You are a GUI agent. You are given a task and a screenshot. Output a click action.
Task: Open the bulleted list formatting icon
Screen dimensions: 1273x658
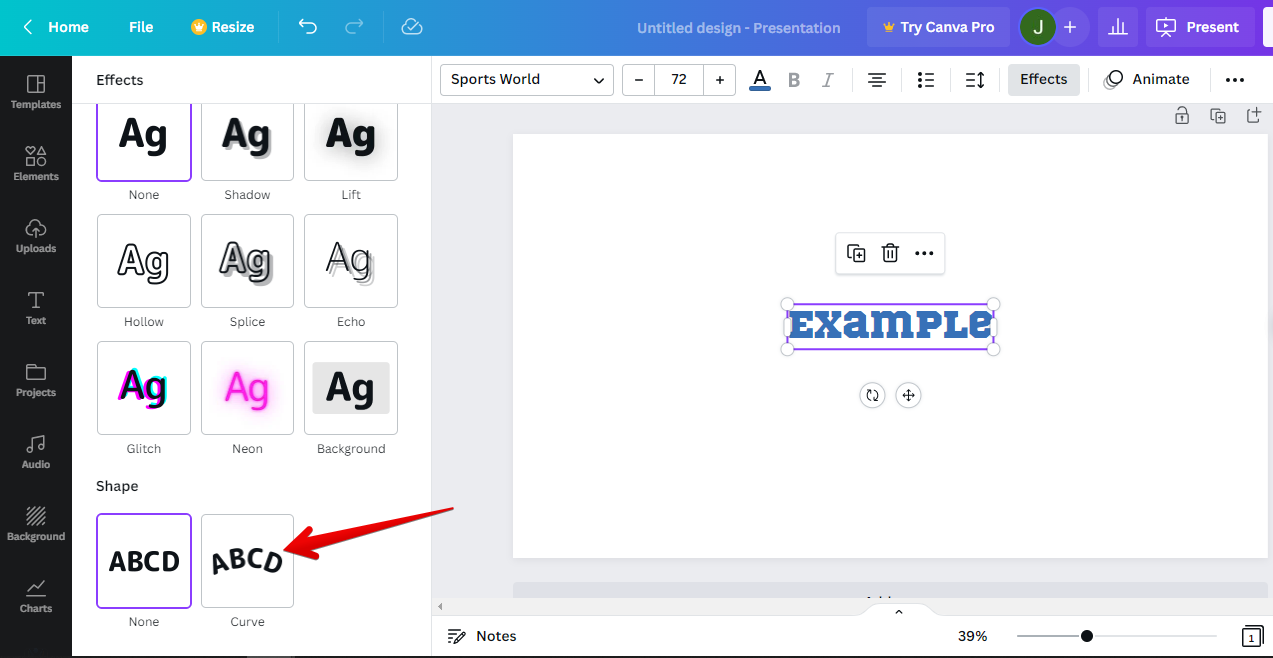click(x=926, y=80)
